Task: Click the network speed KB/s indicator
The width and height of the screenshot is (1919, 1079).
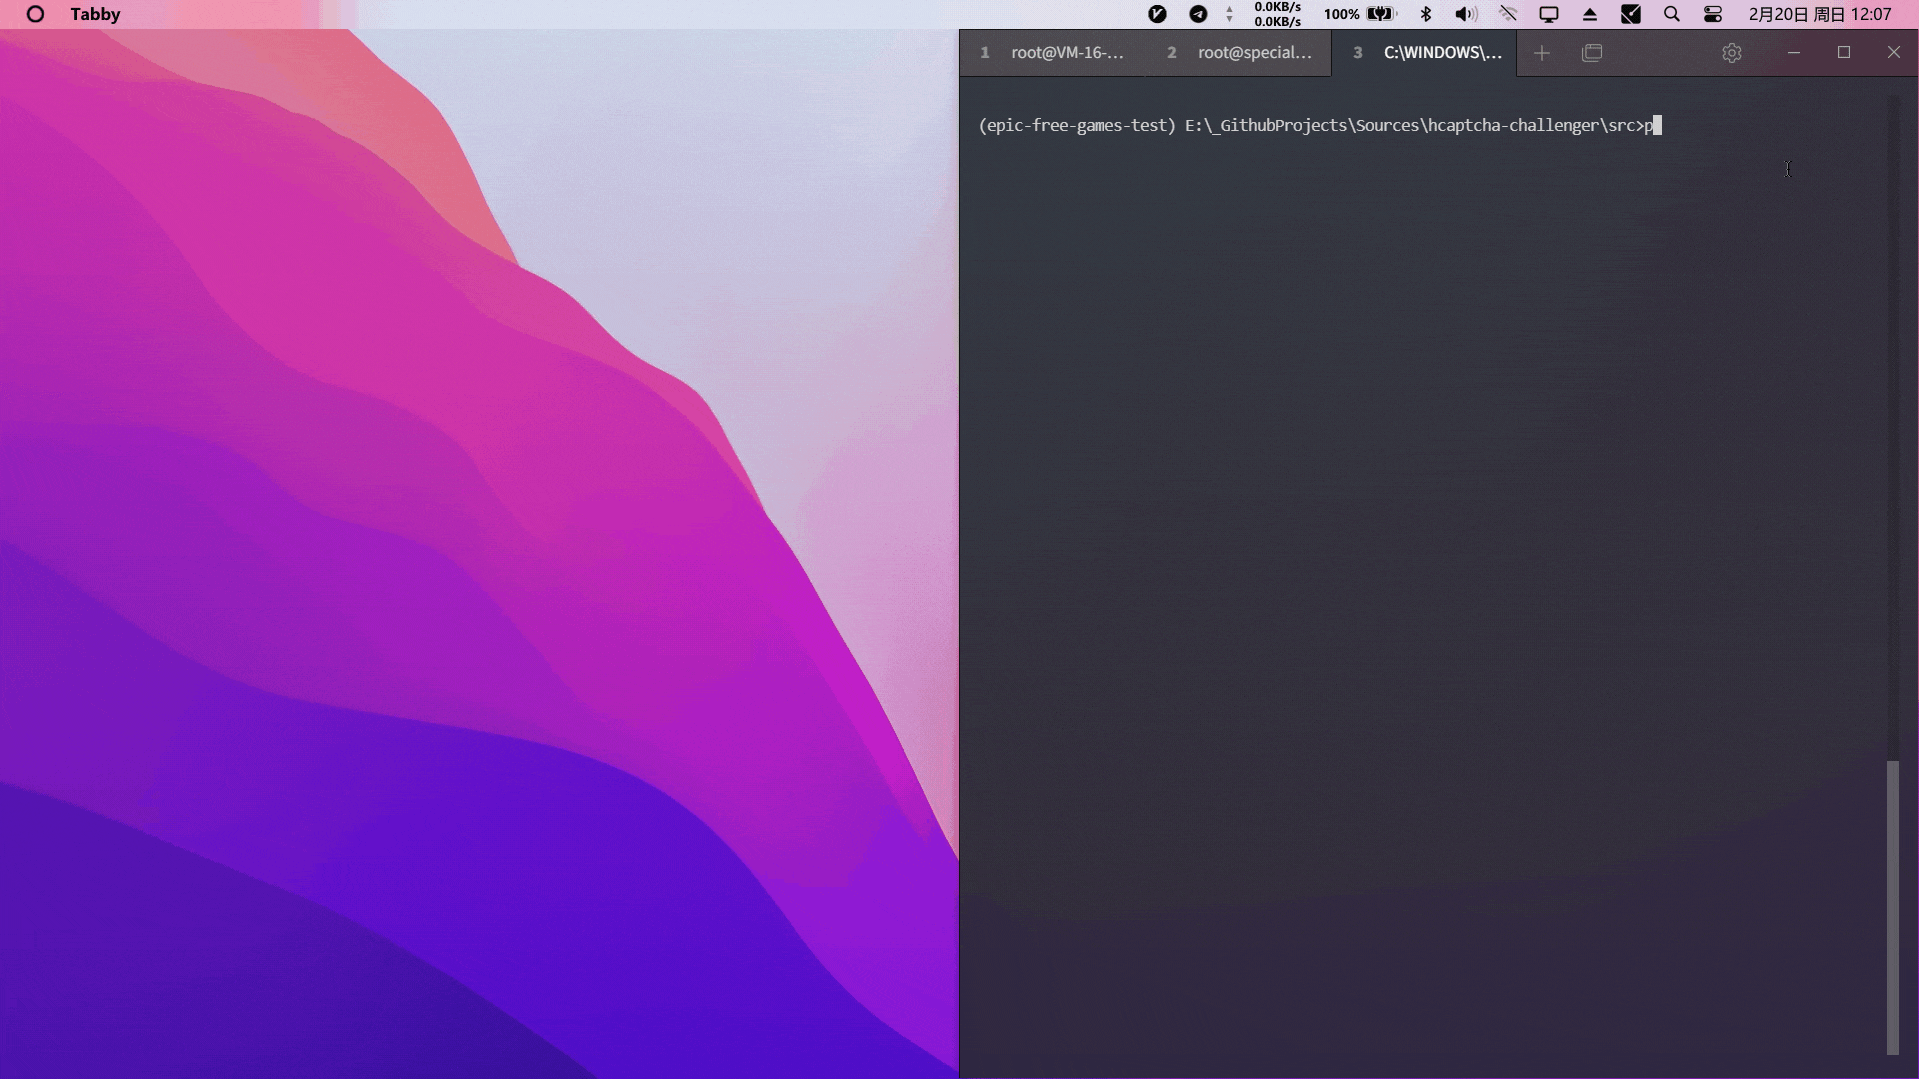Action: coord(1277,14)
